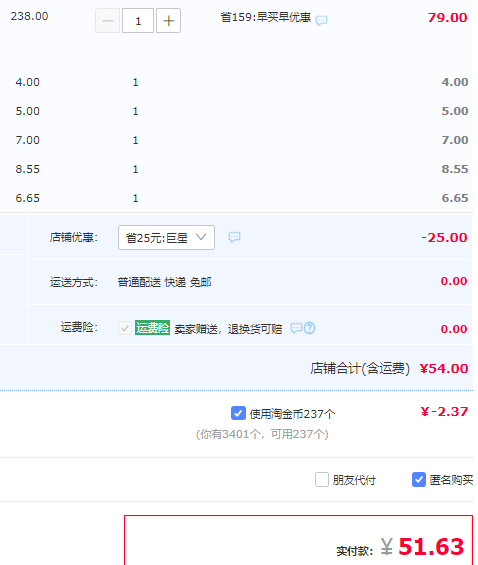This screenshot has height=565, width=478.
Task: Click comment bubble icon beside store discount dropdown
Action: 234,237
